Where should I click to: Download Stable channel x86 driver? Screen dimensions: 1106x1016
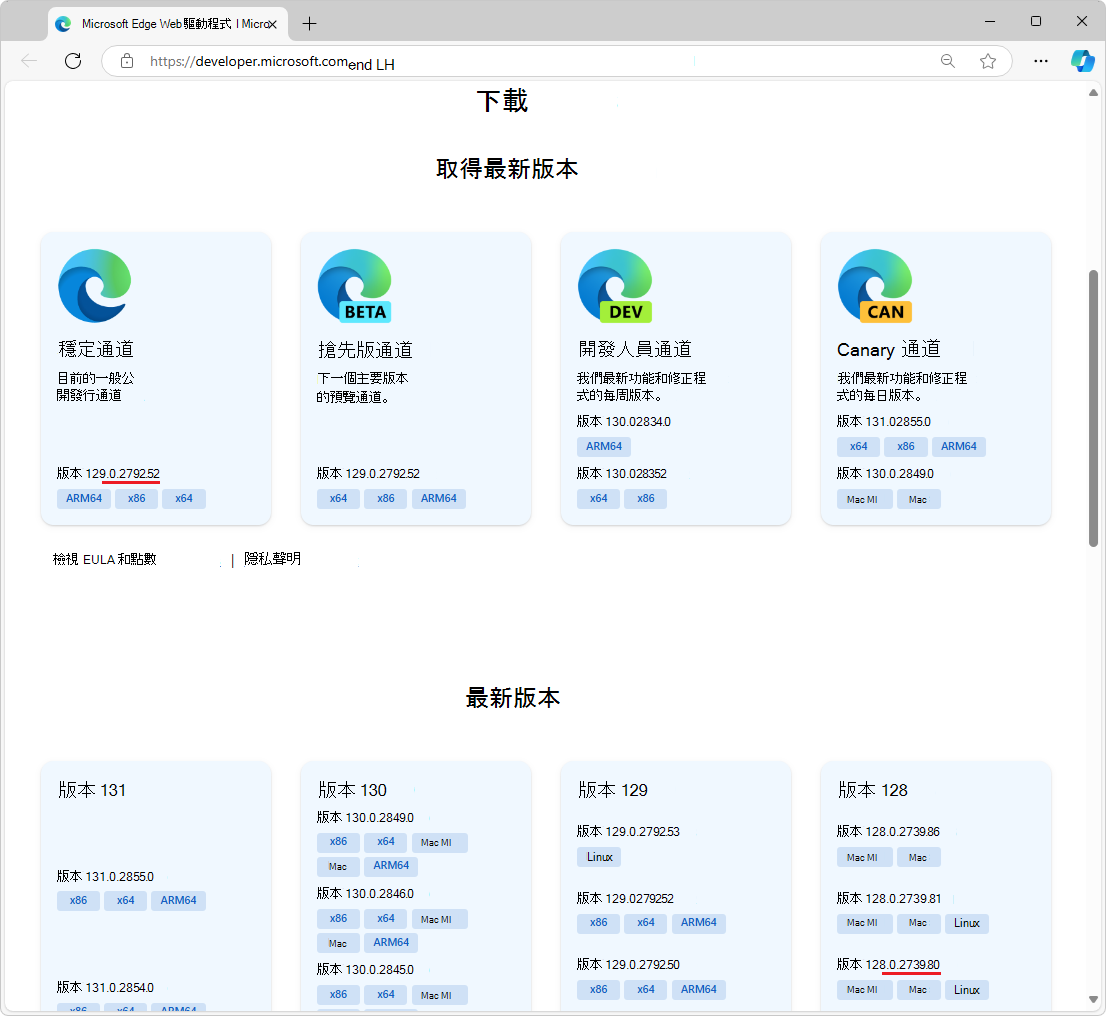[x=137, y=499]
